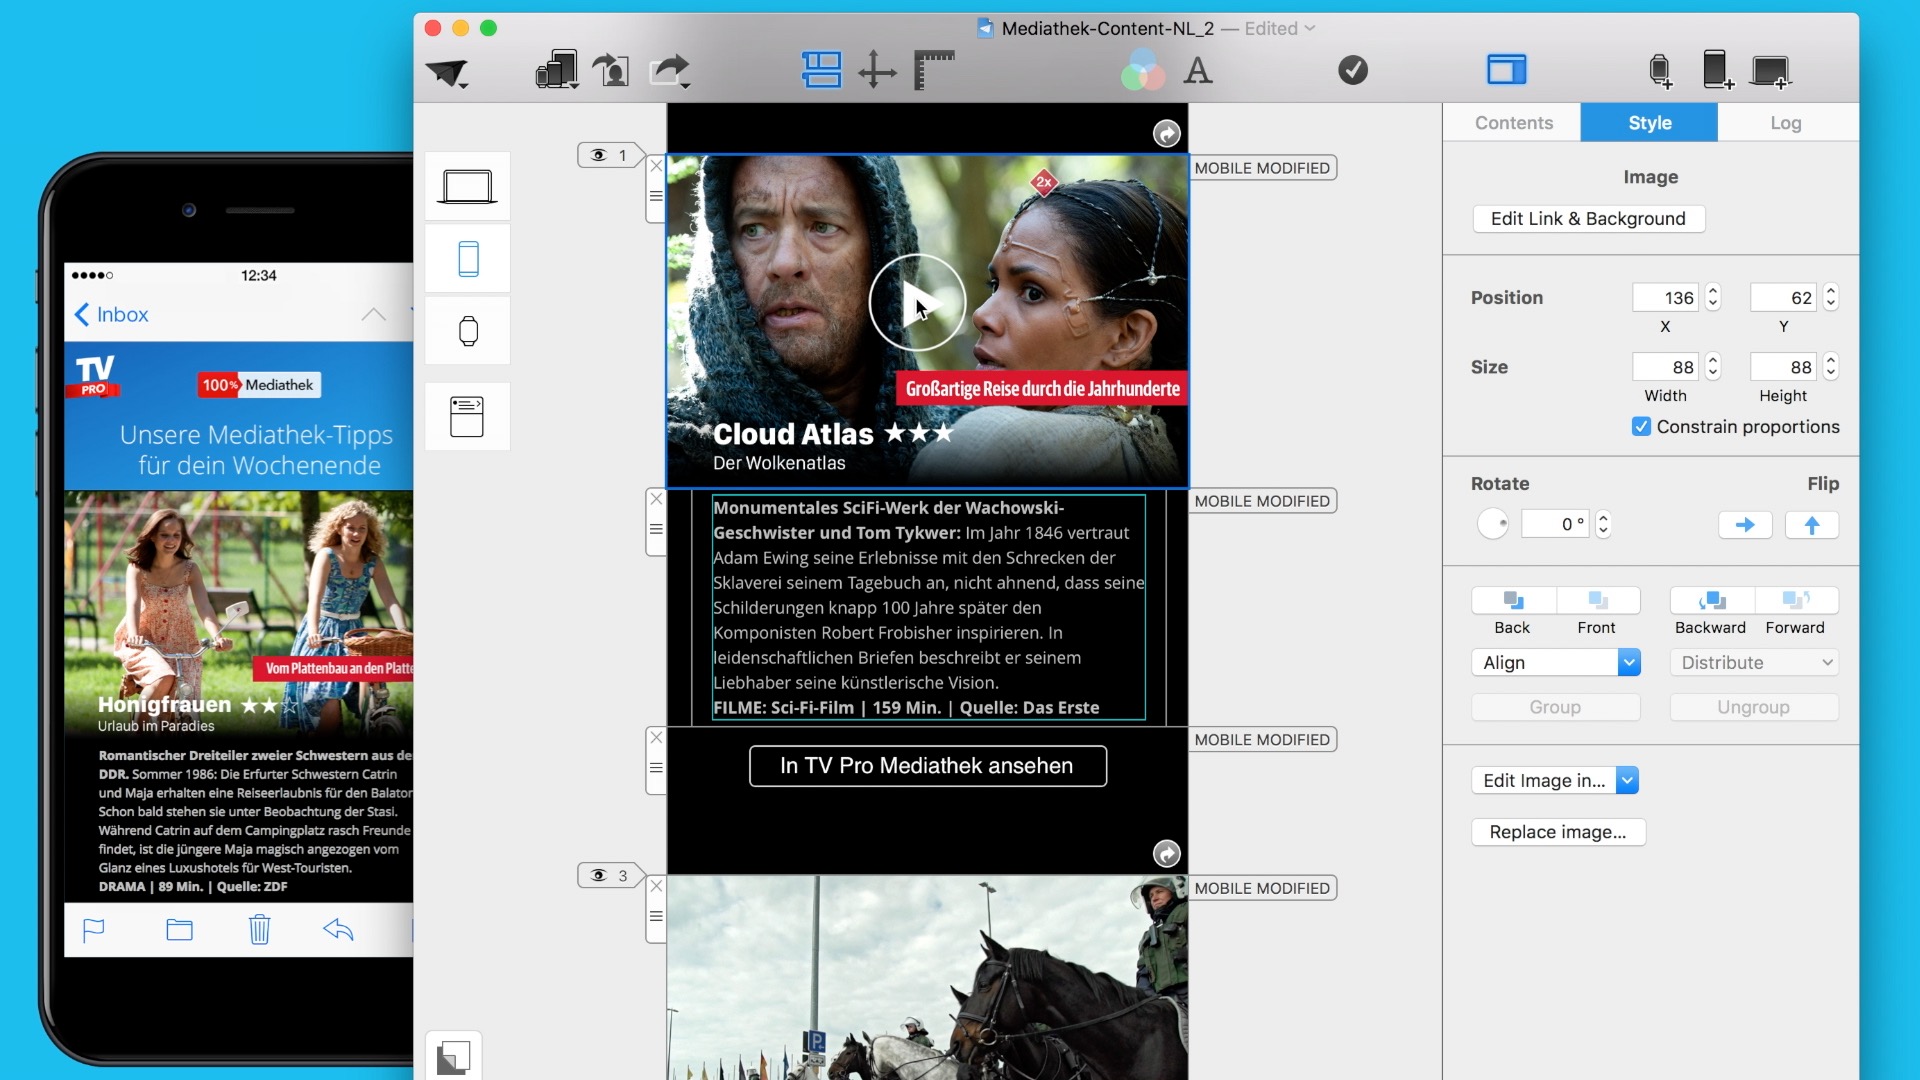Click the rotation angle dial
This screenshot has height=1080, width=1920.
click(x=1493, y=524)
